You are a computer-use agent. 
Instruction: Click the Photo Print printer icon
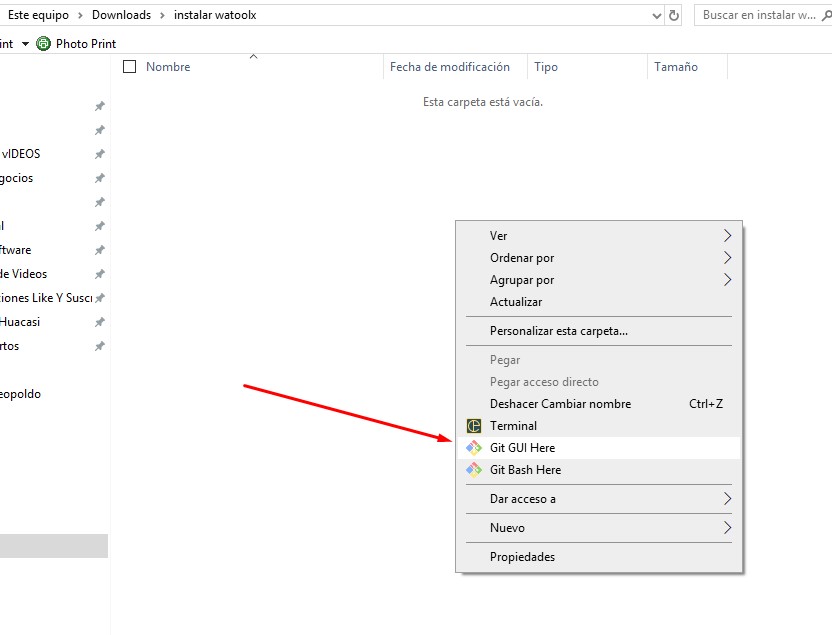[43, 44]
